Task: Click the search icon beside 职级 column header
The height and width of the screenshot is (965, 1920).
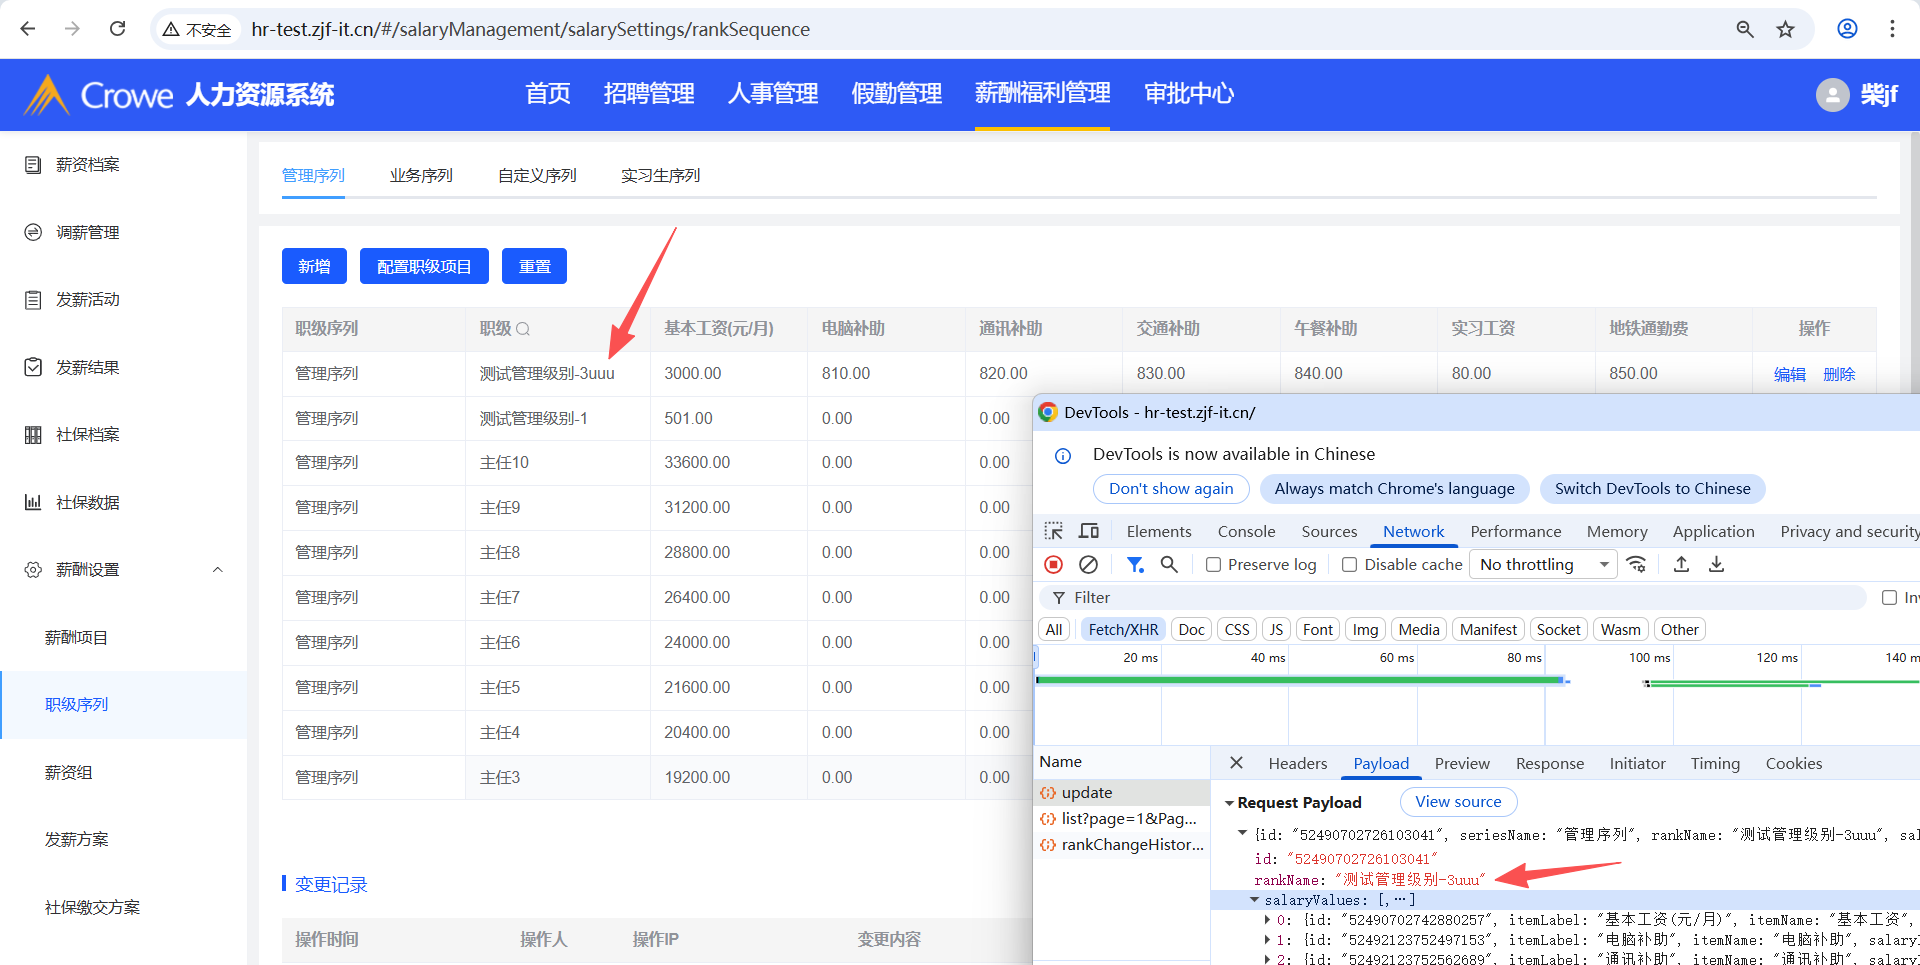Action: (523, 329)
